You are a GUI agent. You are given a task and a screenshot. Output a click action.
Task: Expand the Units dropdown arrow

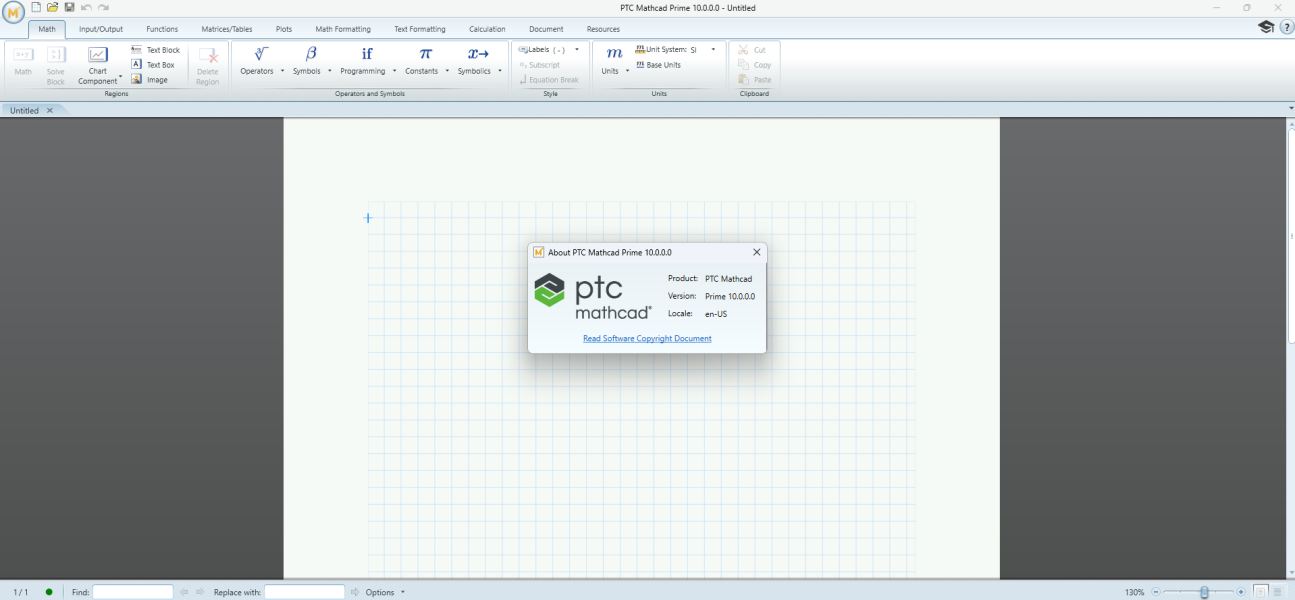tap(628, 71)
